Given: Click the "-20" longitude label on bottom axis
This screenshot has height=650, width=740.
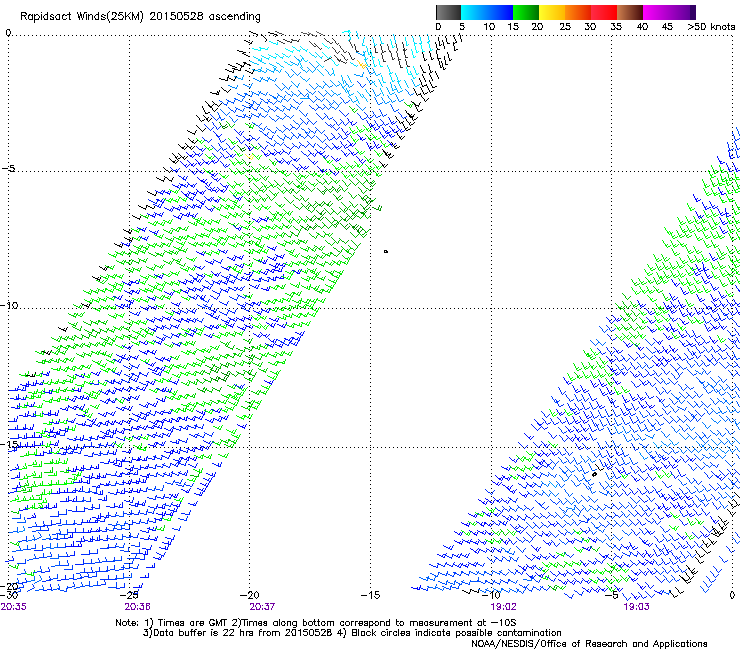Looking at the screenshot, I should [x=250, y=595].
